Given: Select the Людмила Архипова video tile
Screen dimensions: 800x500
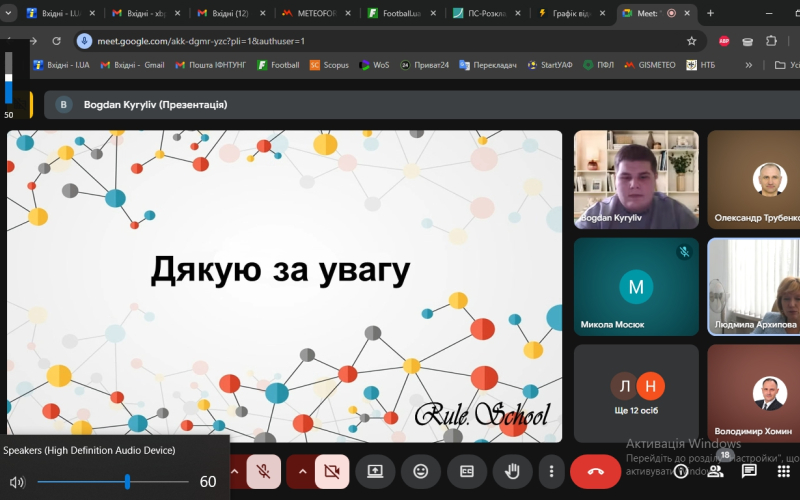Looking at the screenshot, I should (754, 287).
